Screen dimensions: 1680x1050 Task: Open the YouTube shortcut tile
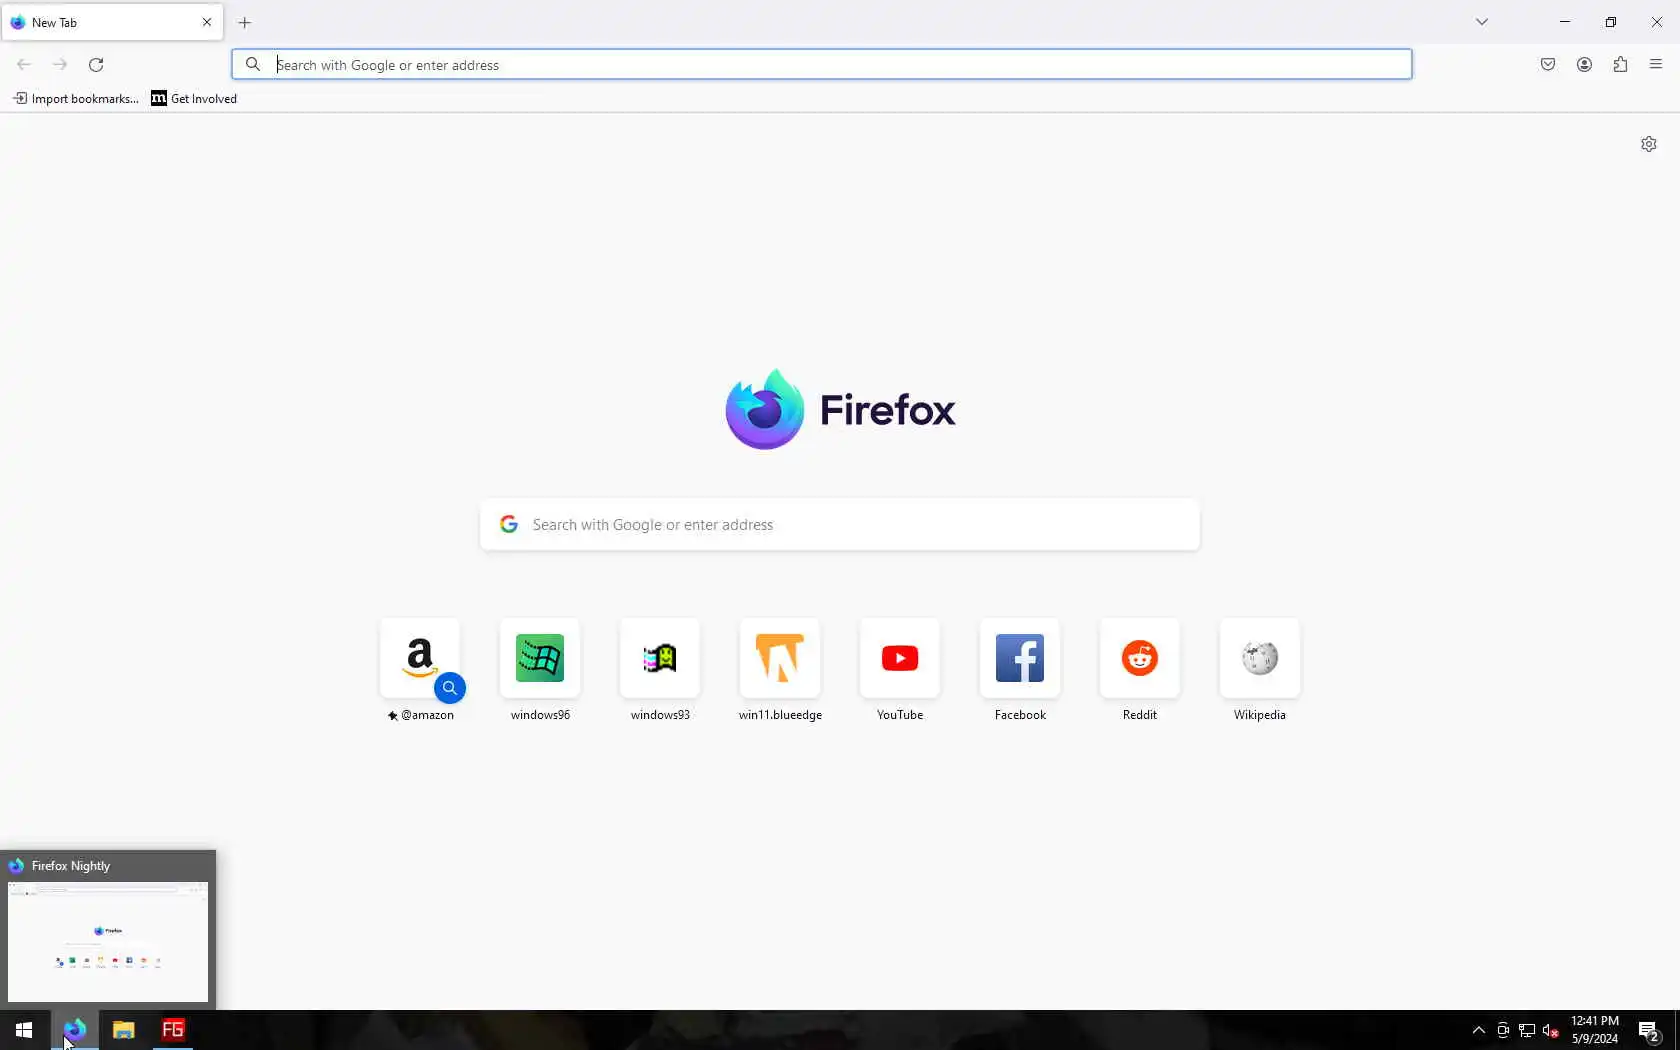click(x=900, y=658)
